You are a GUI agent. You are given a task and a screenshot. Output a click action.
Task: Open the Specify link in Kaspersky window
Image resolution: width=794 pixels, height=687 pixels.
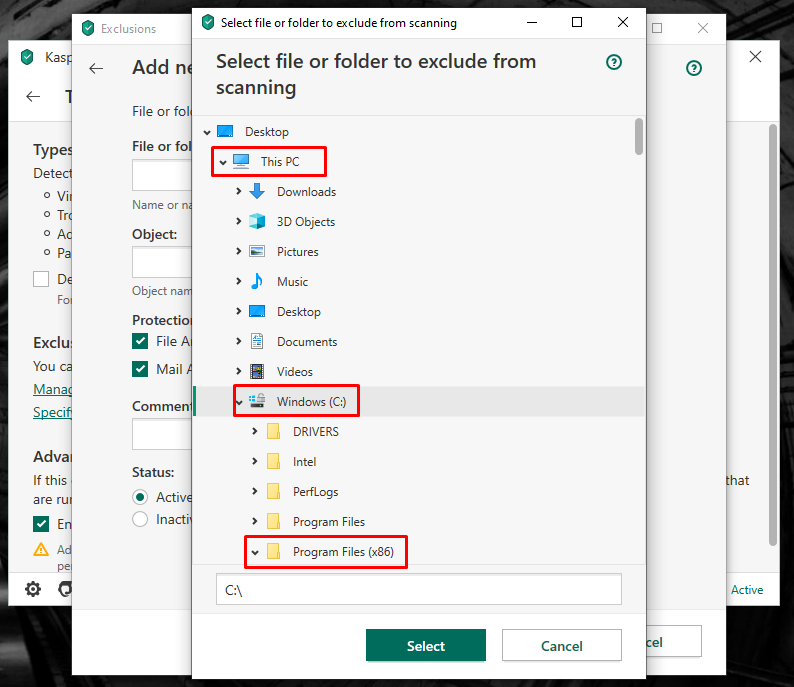coord(52,412)
